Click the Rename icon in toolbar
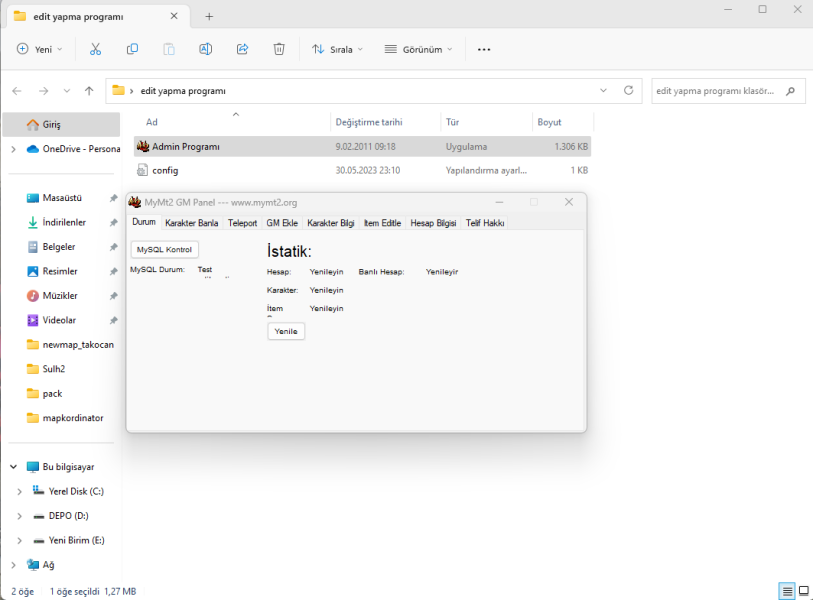The width and height of the screenshot is (813, 600). click(x=205, y=49)
